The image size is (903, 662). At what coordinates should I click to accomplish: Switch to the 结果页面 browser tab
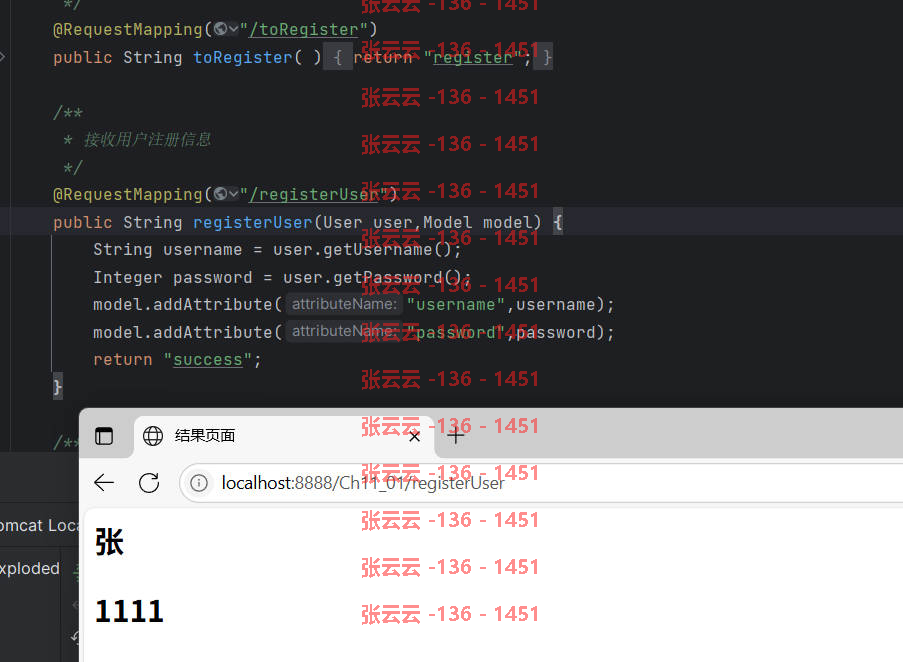click(x=204, y=436)
